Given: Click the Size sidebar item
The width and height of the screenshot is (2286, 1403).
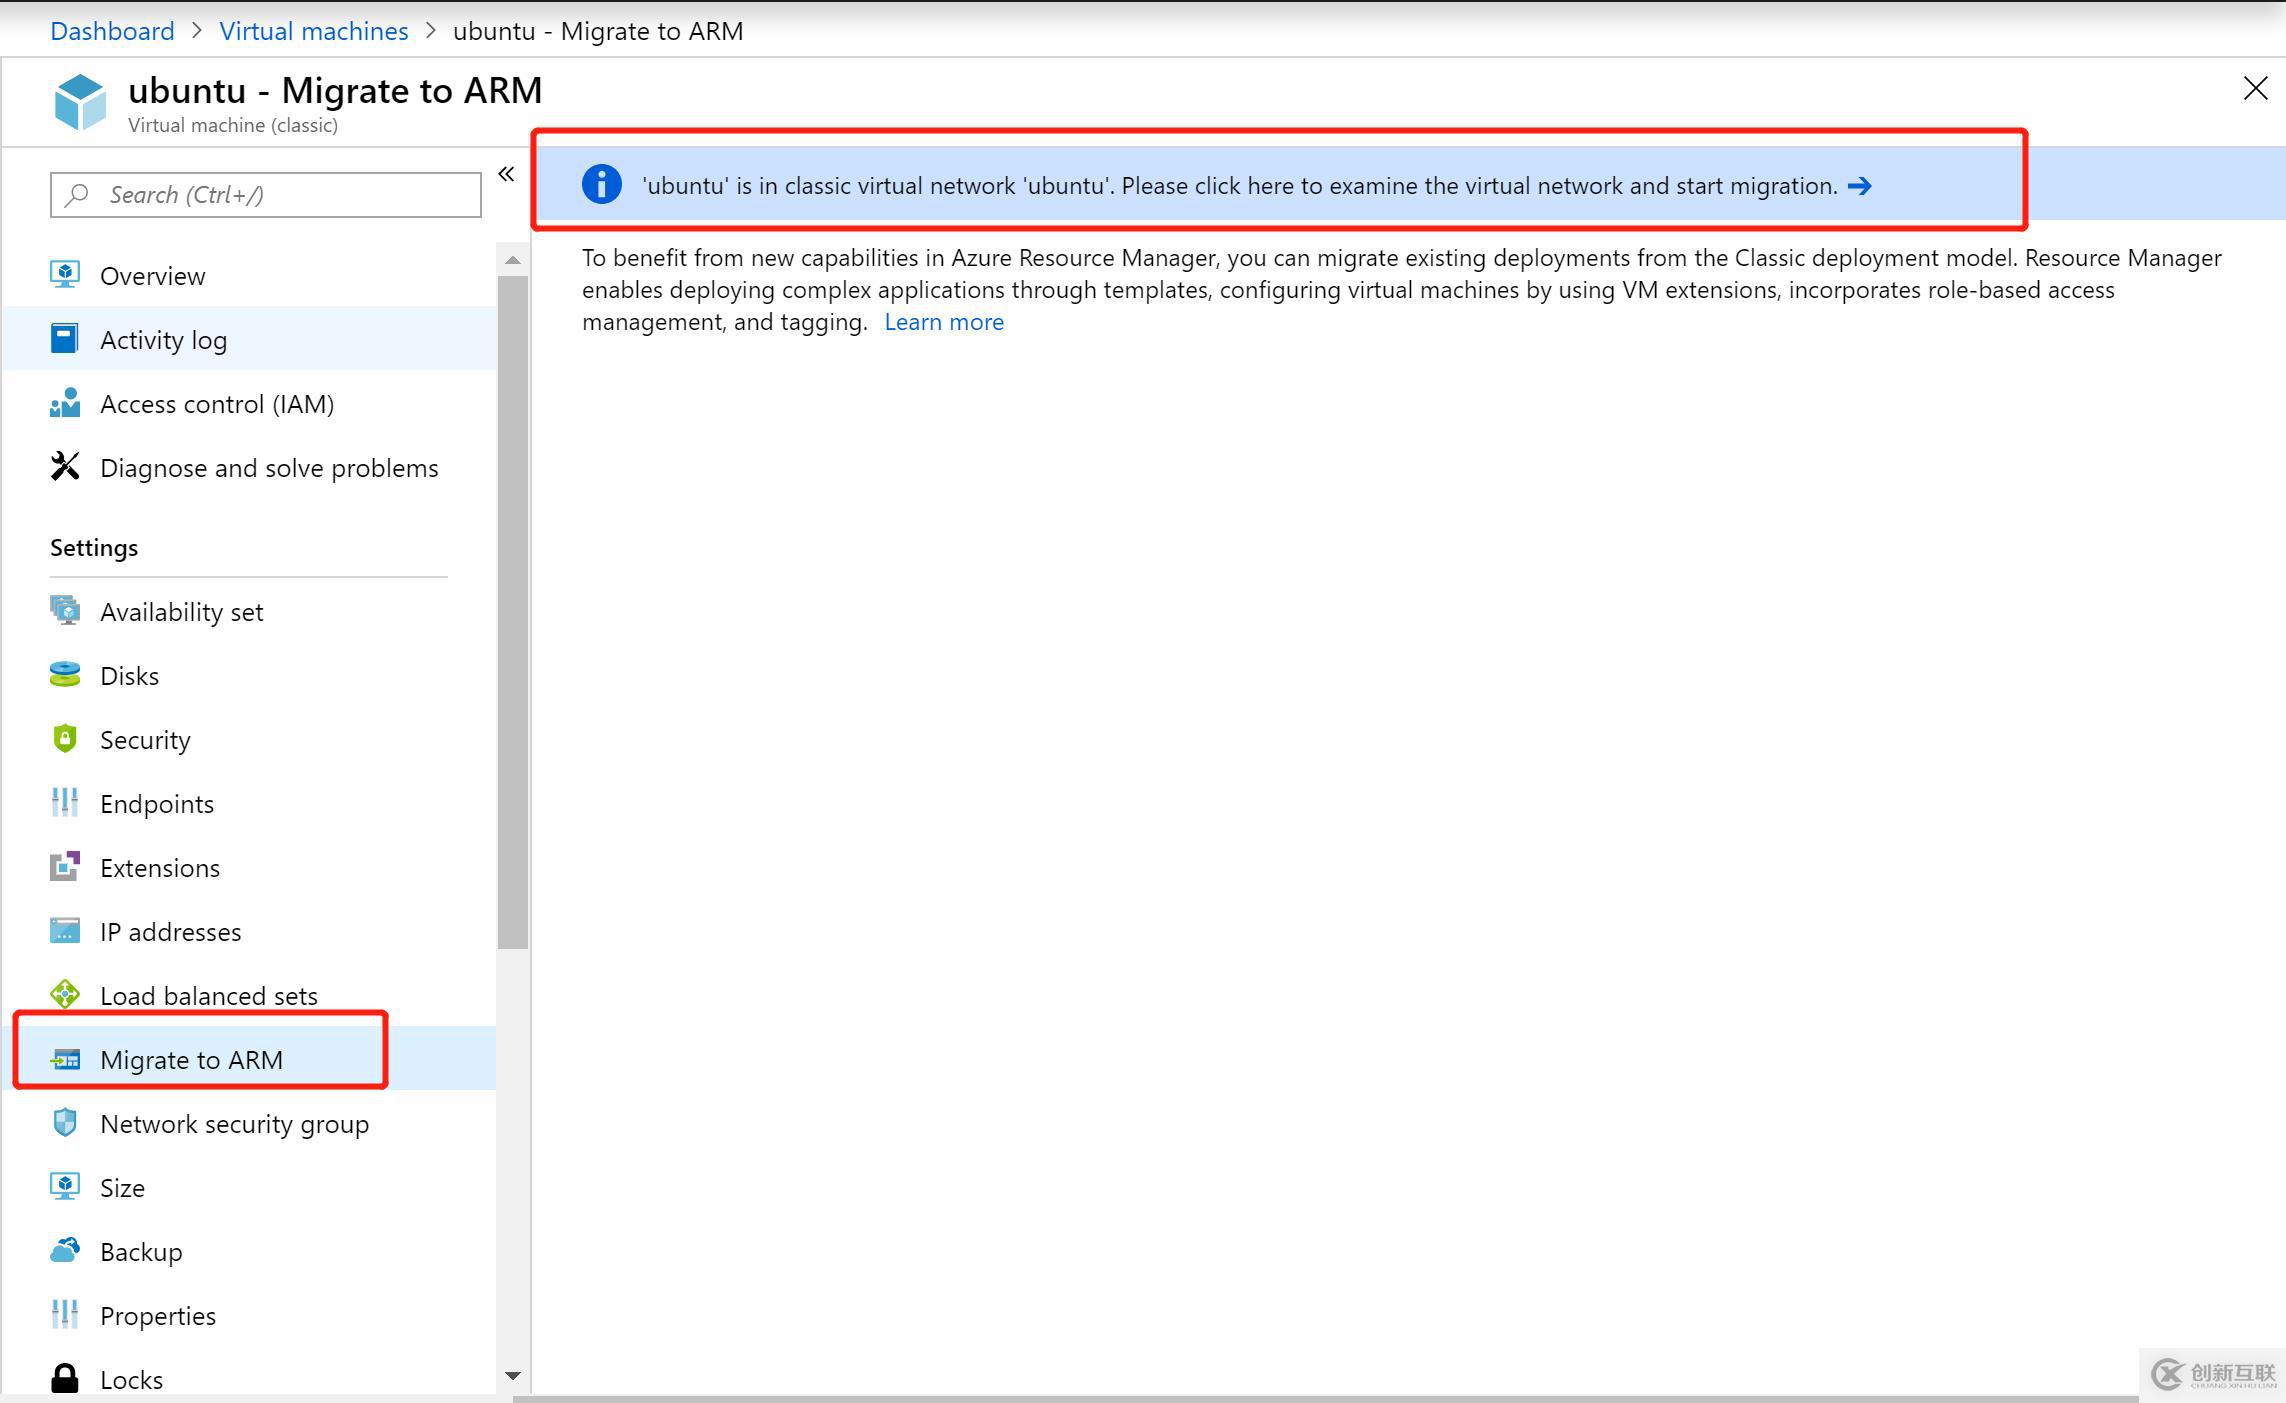Looking at the screenshot, I should [122, 1187].
